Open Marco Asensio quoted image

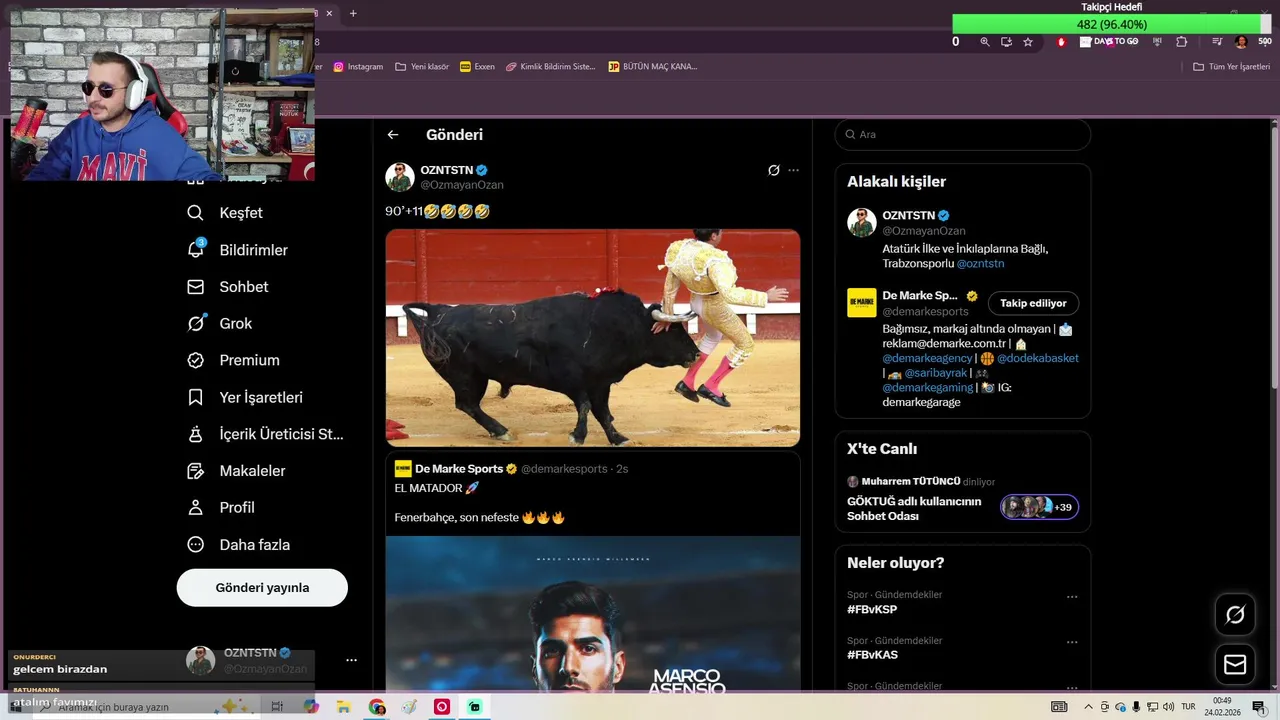click(593, 614)
